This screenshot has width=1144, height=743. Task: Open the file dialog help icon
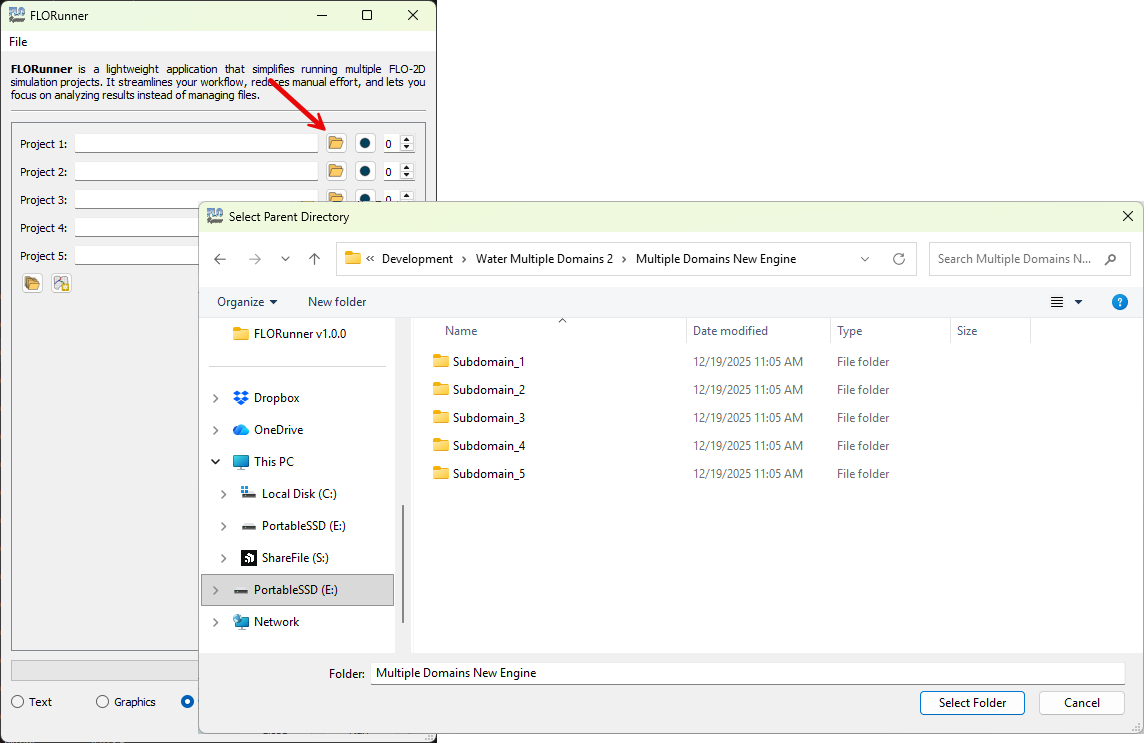(x=1120, y=302)
